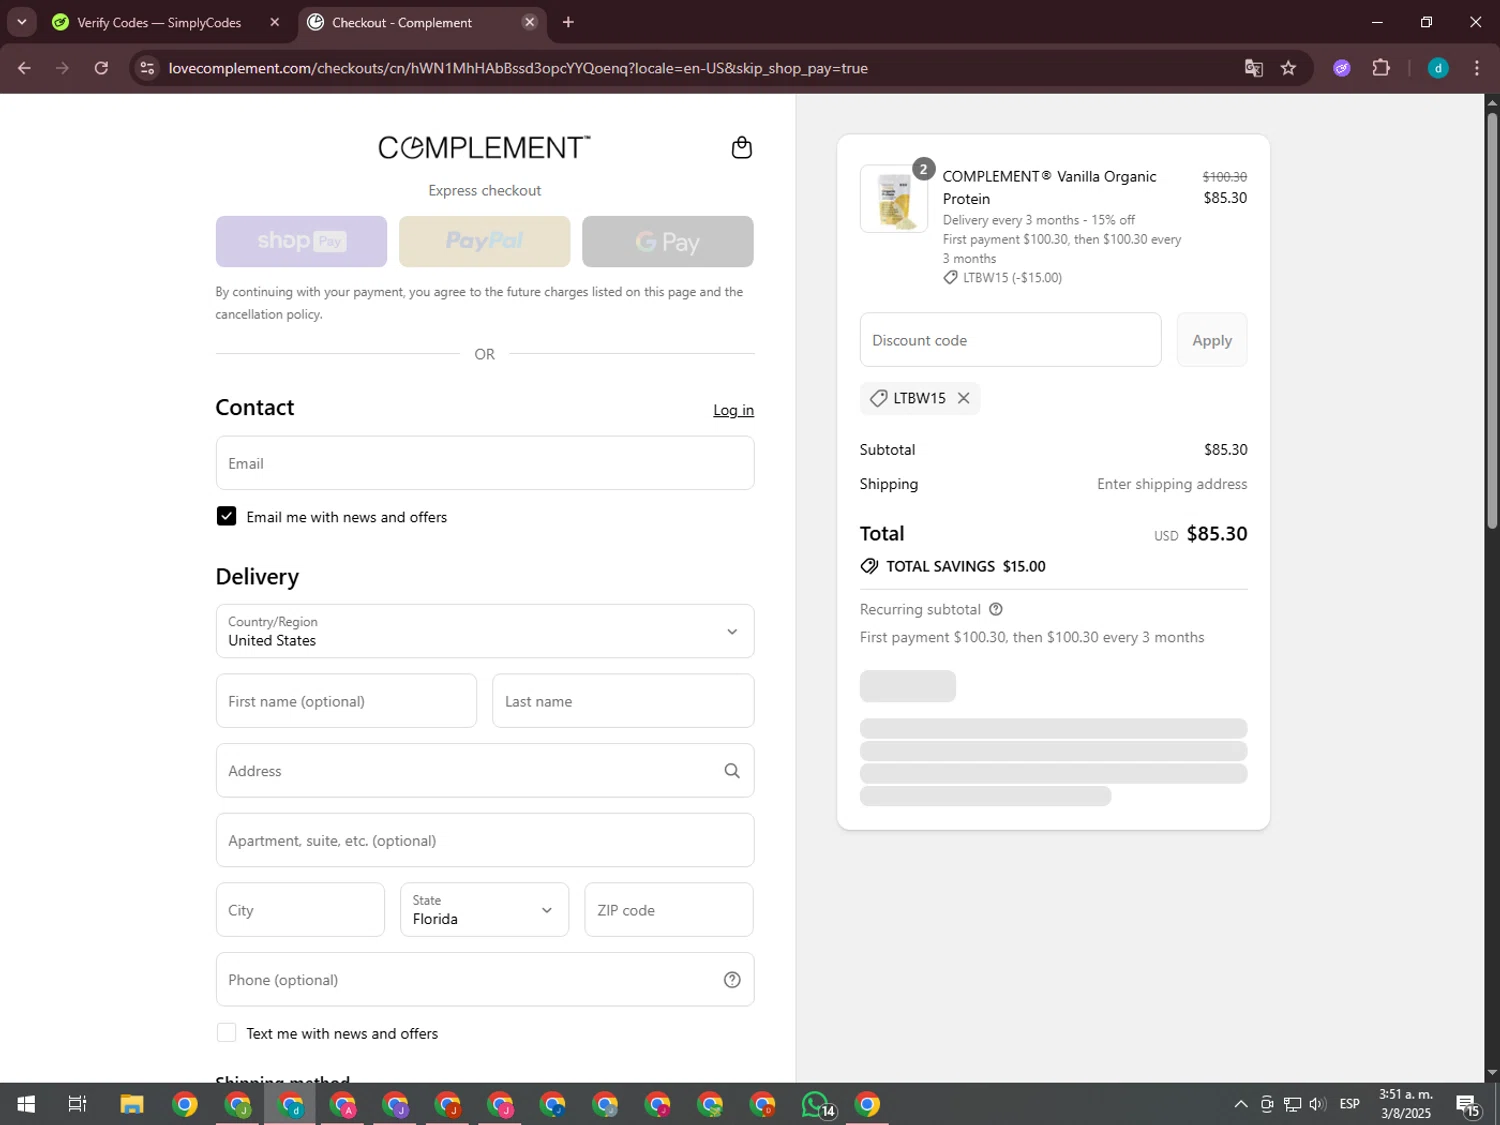
Task: Focus the Apartment, suite, etc. field
Action: point(485,840)
